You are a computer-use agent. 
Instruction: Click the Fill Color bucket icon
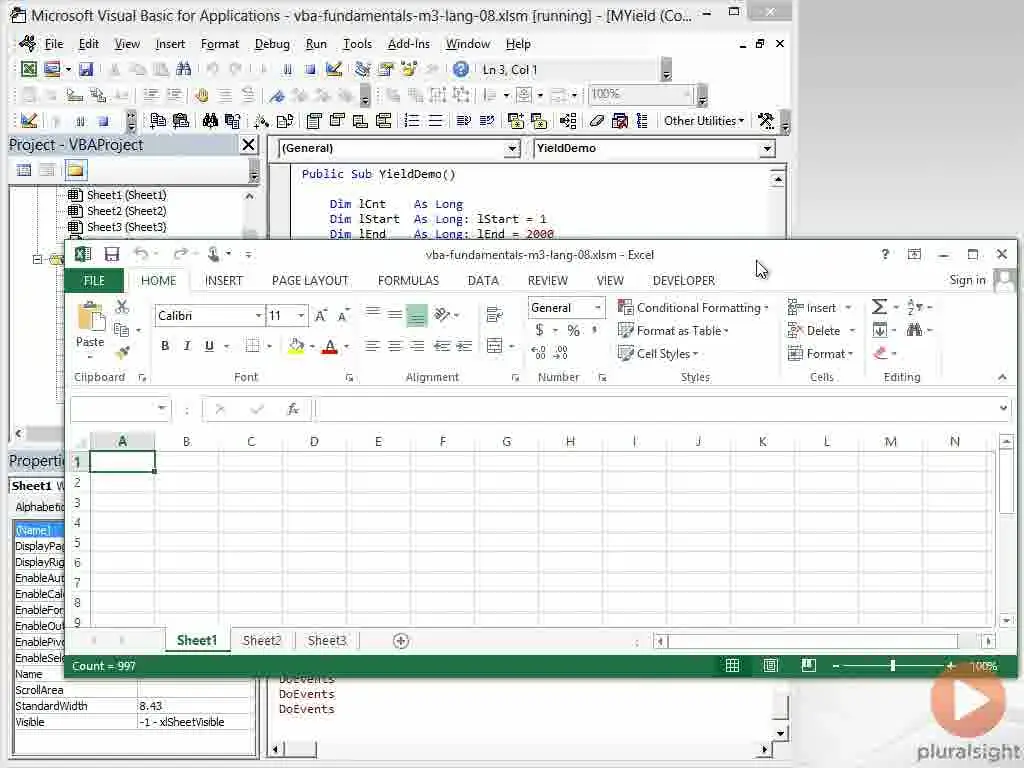(296, 346)
